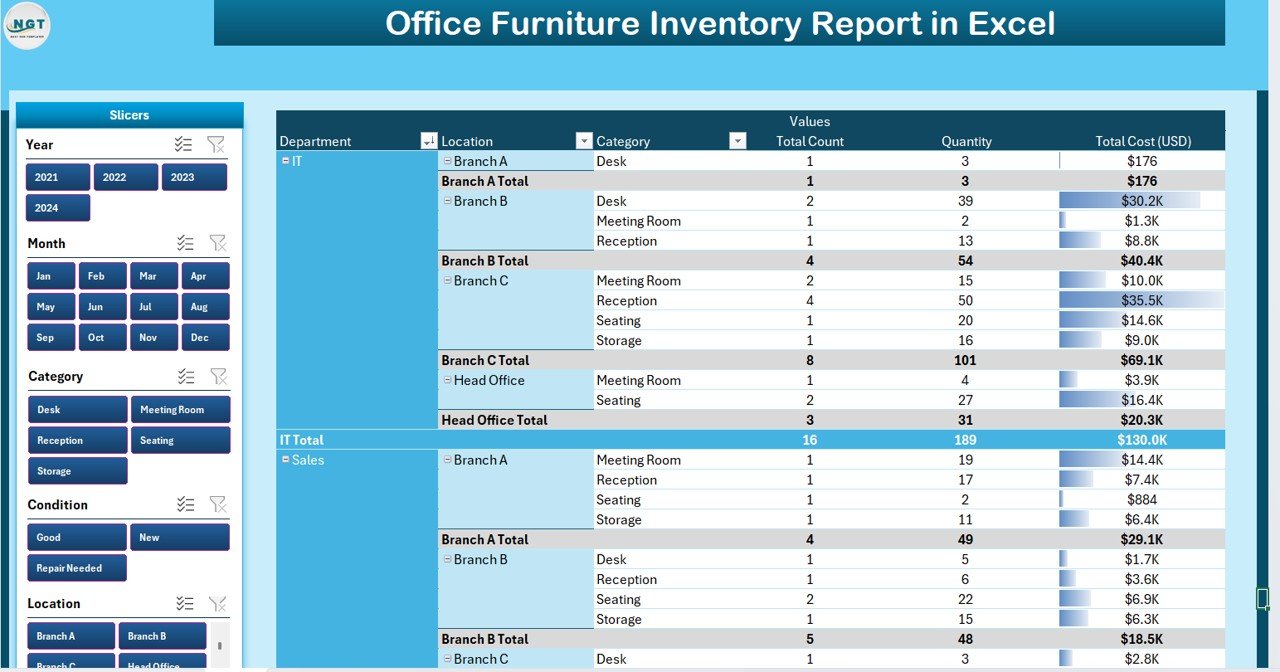This screenshot has height=672, width=1280.
Task: Clear filter on the Year slicer
Action: coord(216,145)
